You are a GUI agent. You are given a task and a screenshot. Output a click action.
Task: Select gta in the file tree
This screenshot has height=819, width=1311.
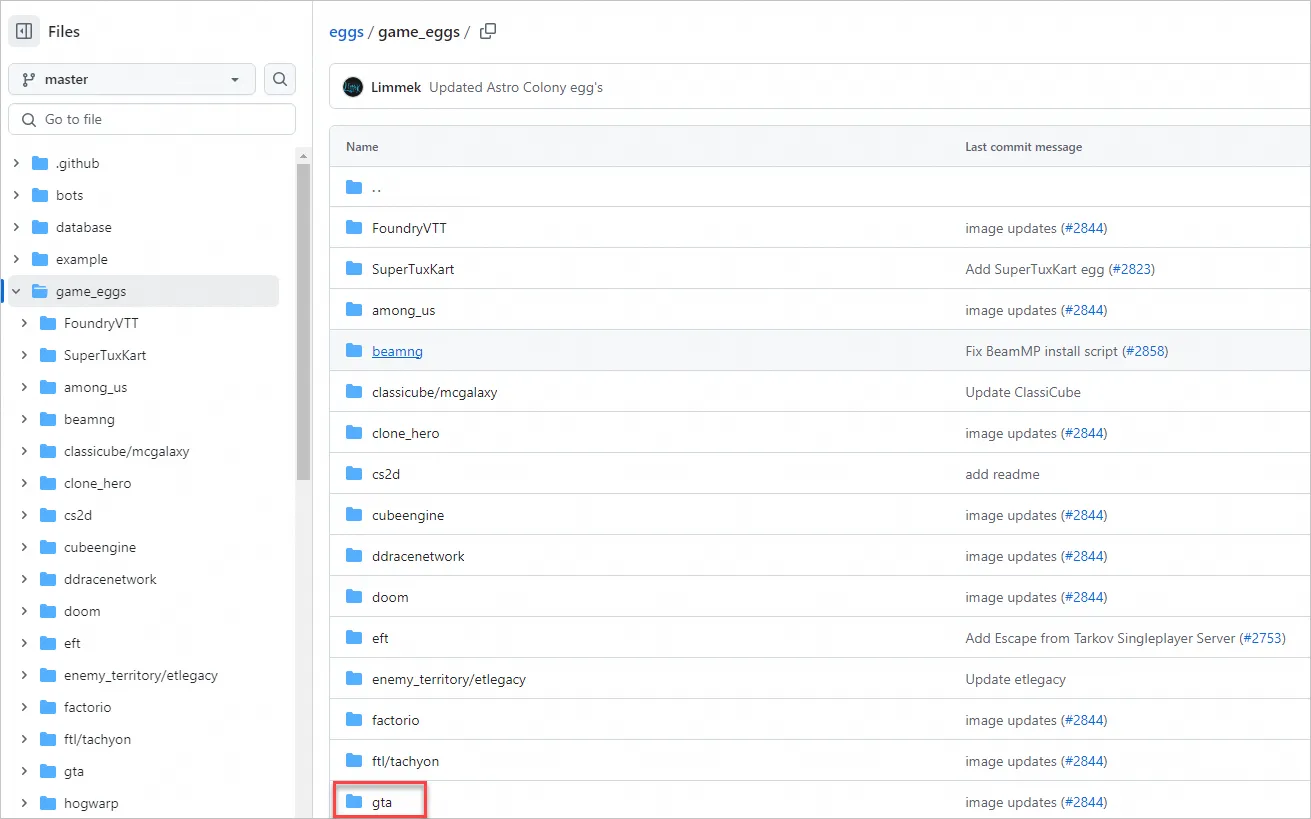(x=74, y=771)
